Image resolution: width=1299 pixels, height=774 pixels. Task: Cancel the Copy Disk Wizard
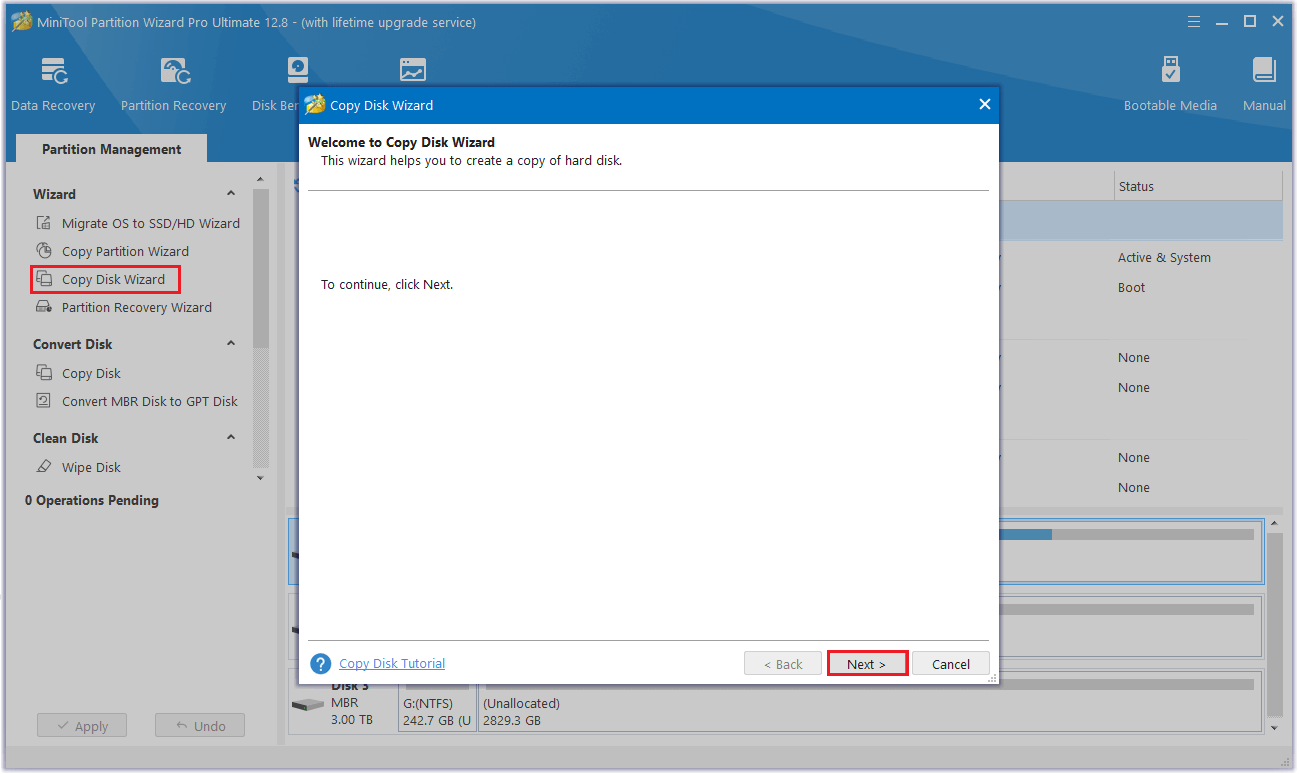pyautogui.click(x=950, y=664)
